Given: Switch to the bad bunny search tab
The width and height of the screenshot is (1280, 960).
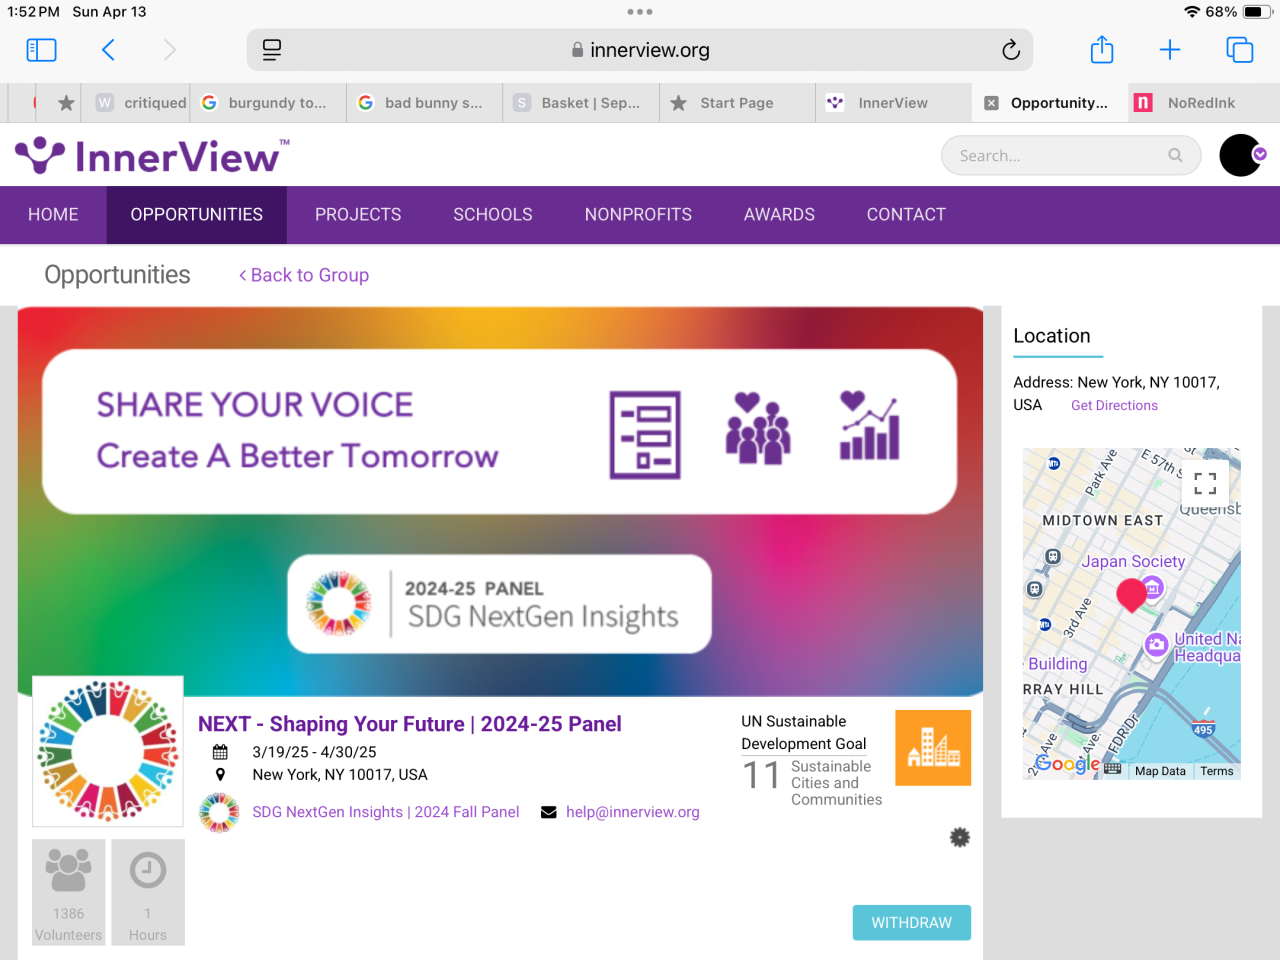Looking at the screenshot, I should click(424, 103).
